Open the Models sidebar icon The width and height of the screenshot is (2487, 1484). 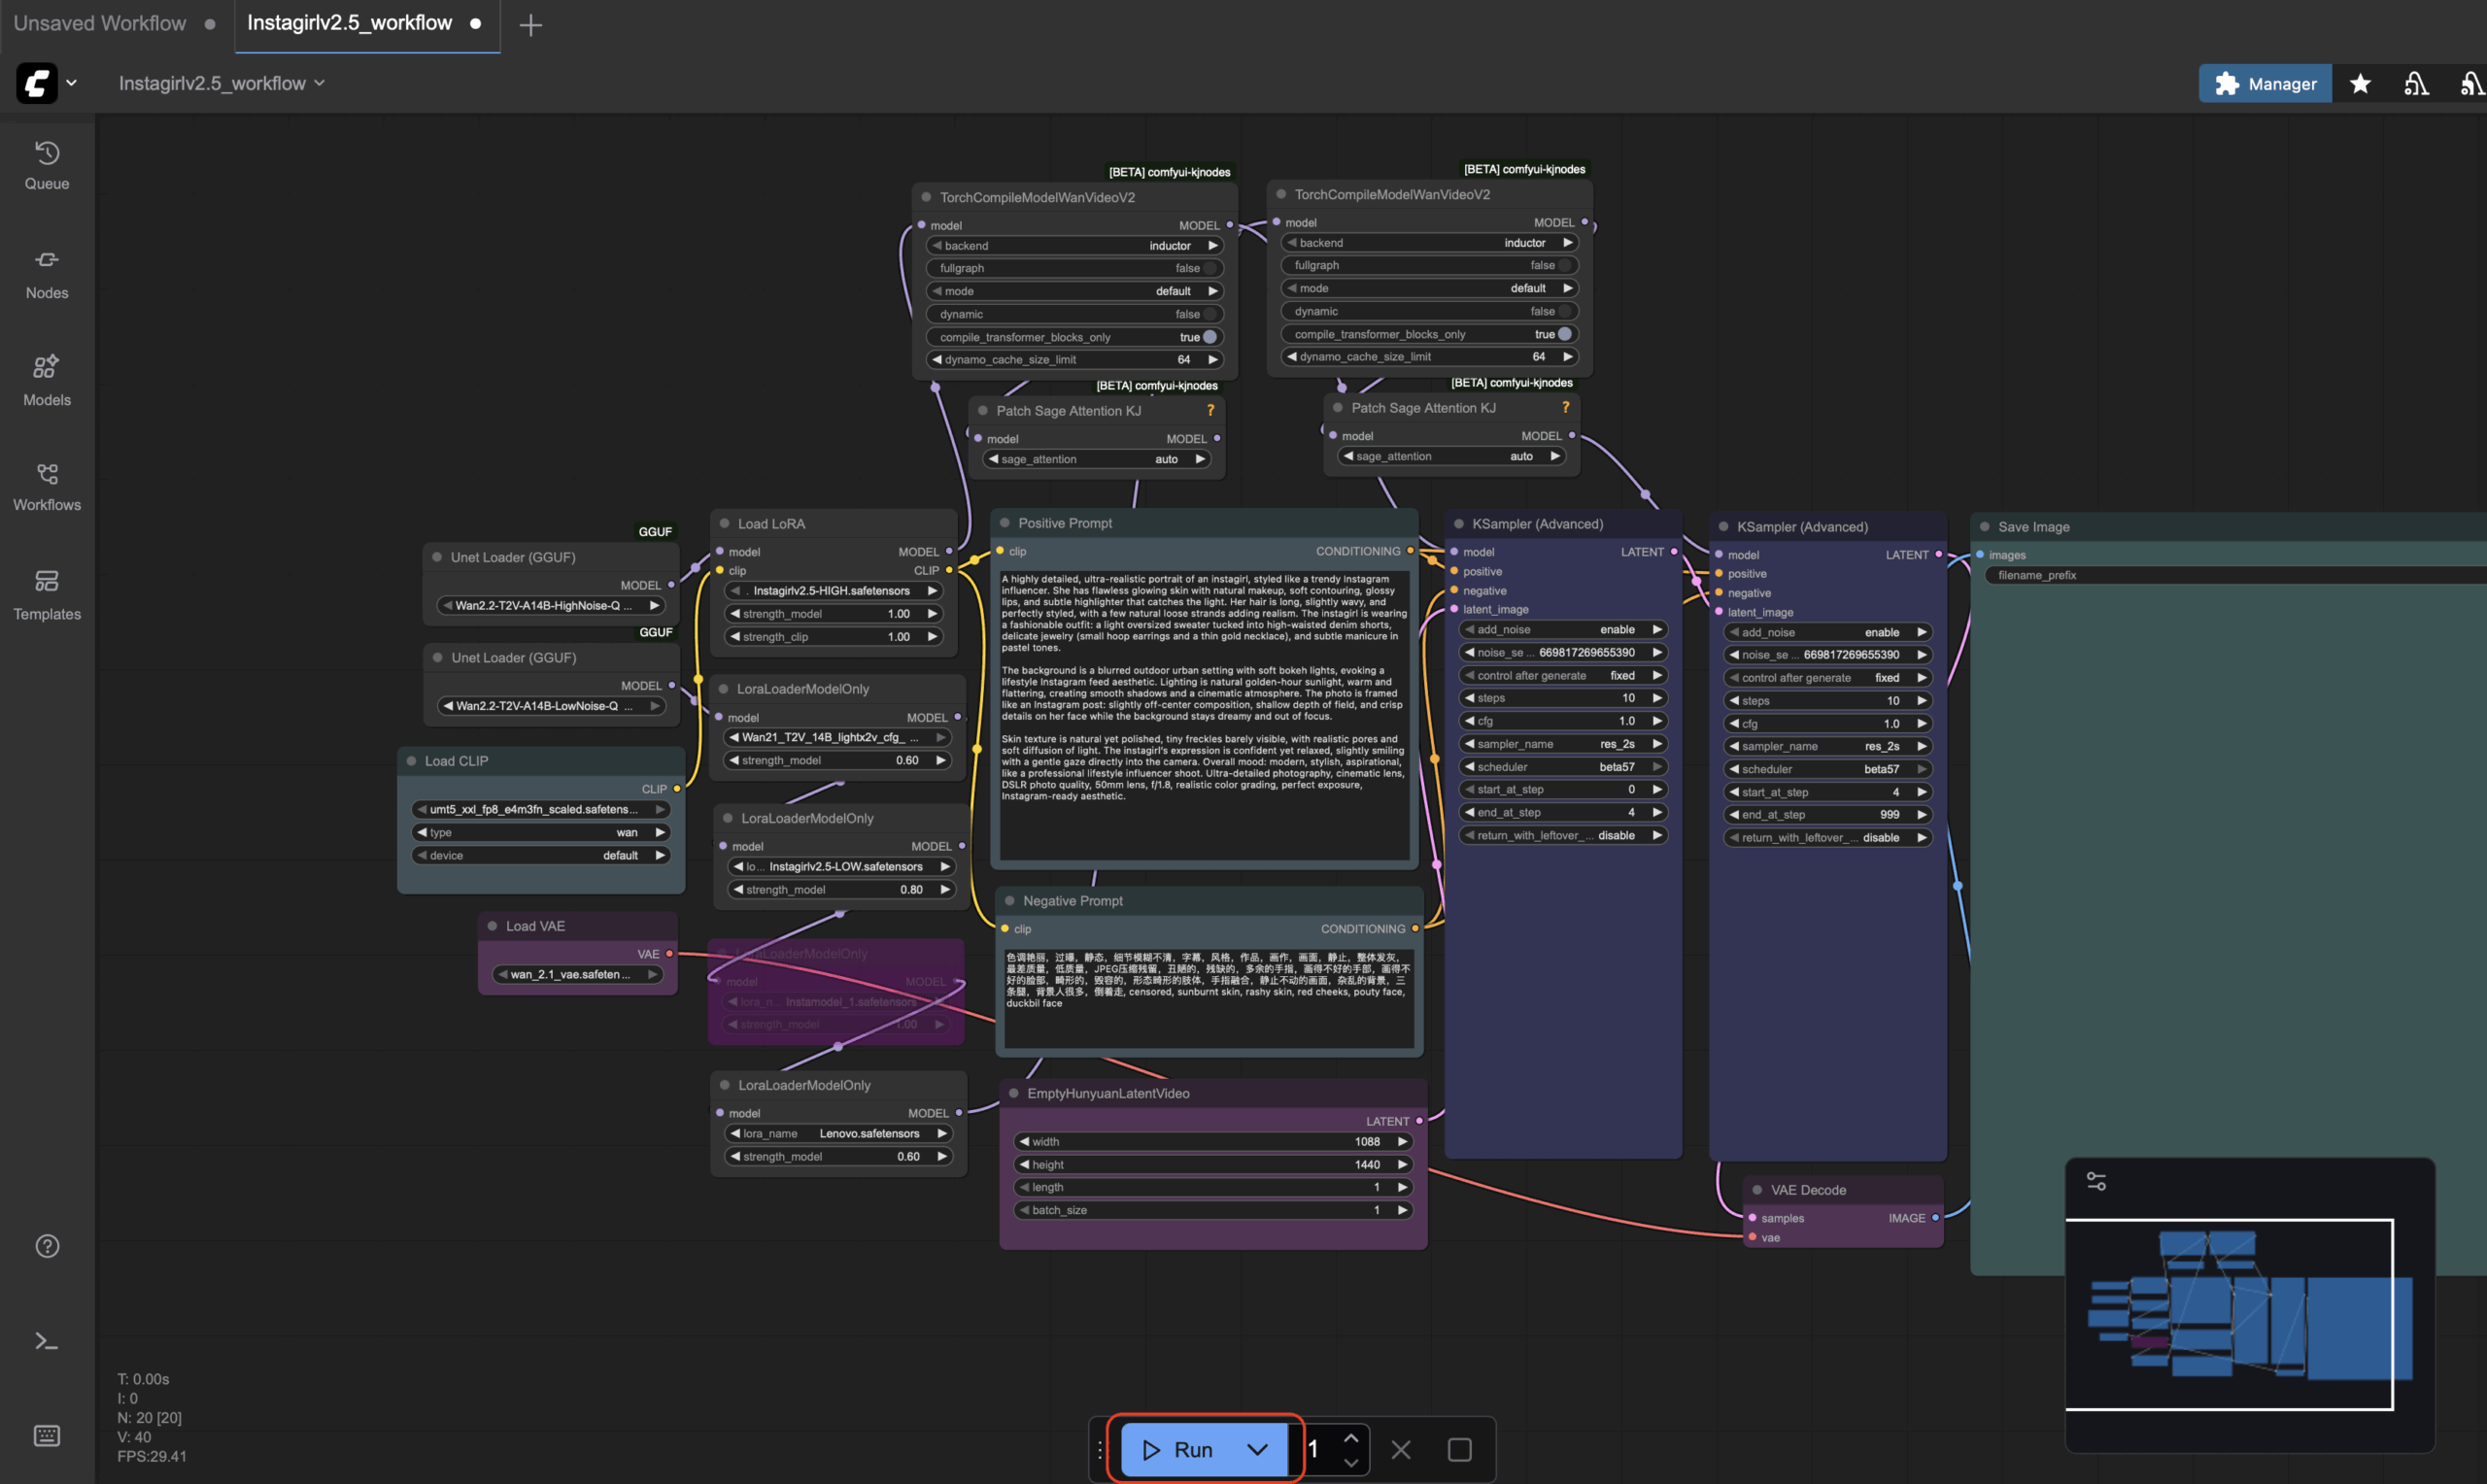[x=47, y=381]
